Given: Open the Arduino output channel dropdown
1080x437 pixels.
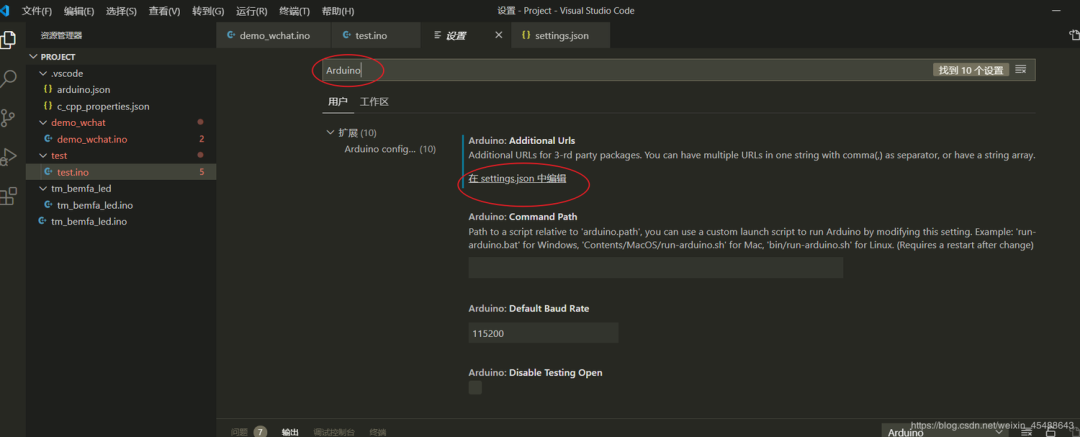Looking at the screenshot, I should (945, 432).
